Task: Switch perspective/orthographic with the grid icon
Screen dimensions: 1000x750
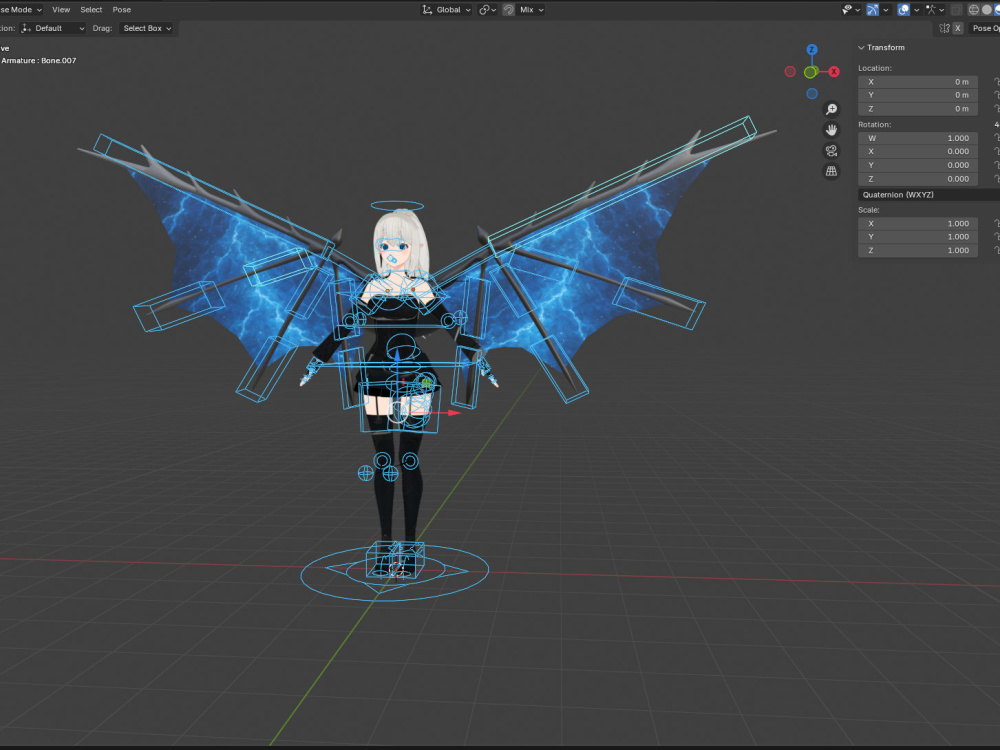Action: point(831,171)
